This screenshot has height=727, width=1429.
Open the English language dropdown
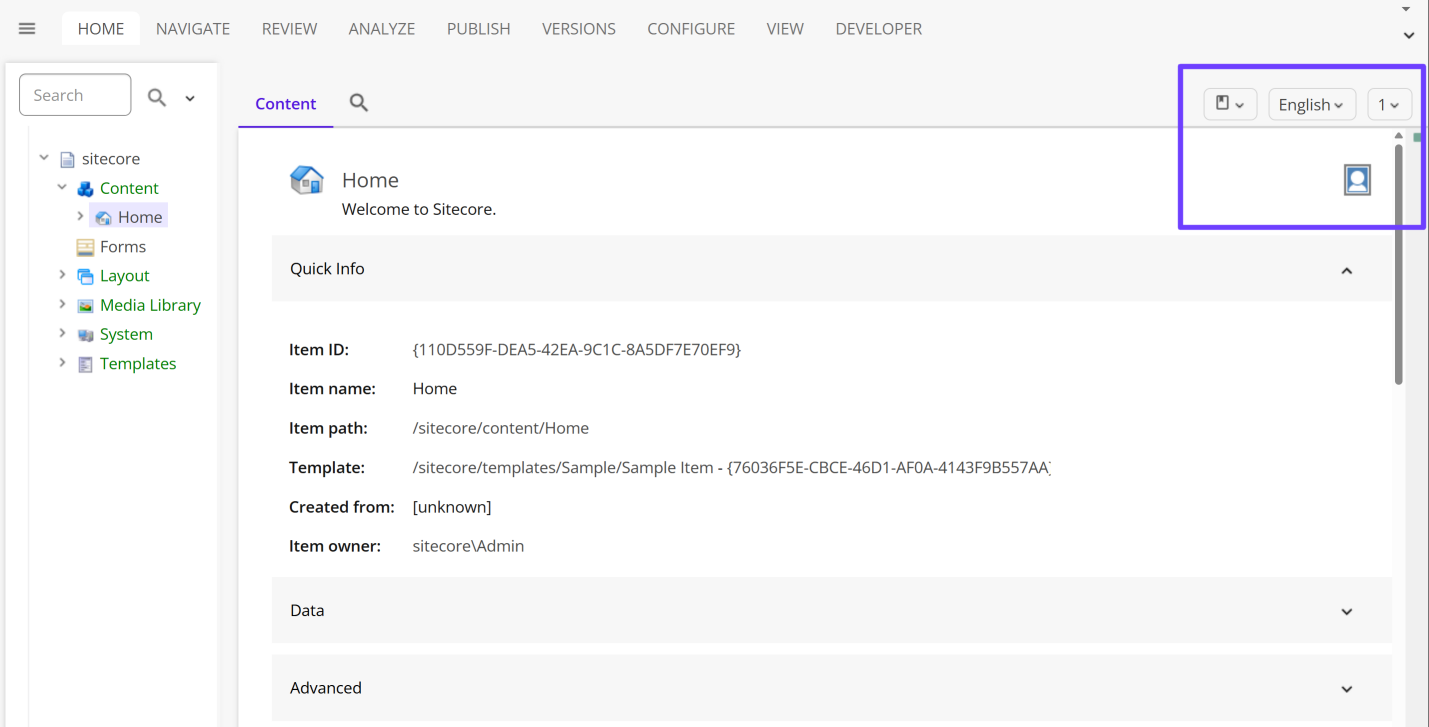point(1312,104)
